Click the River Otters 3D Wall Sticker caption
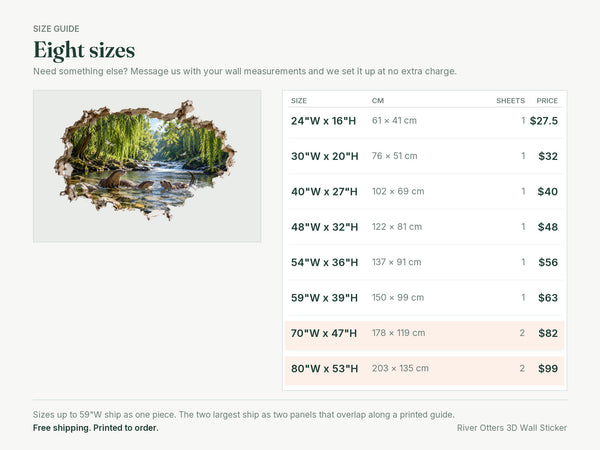 (x=512, y=428)
